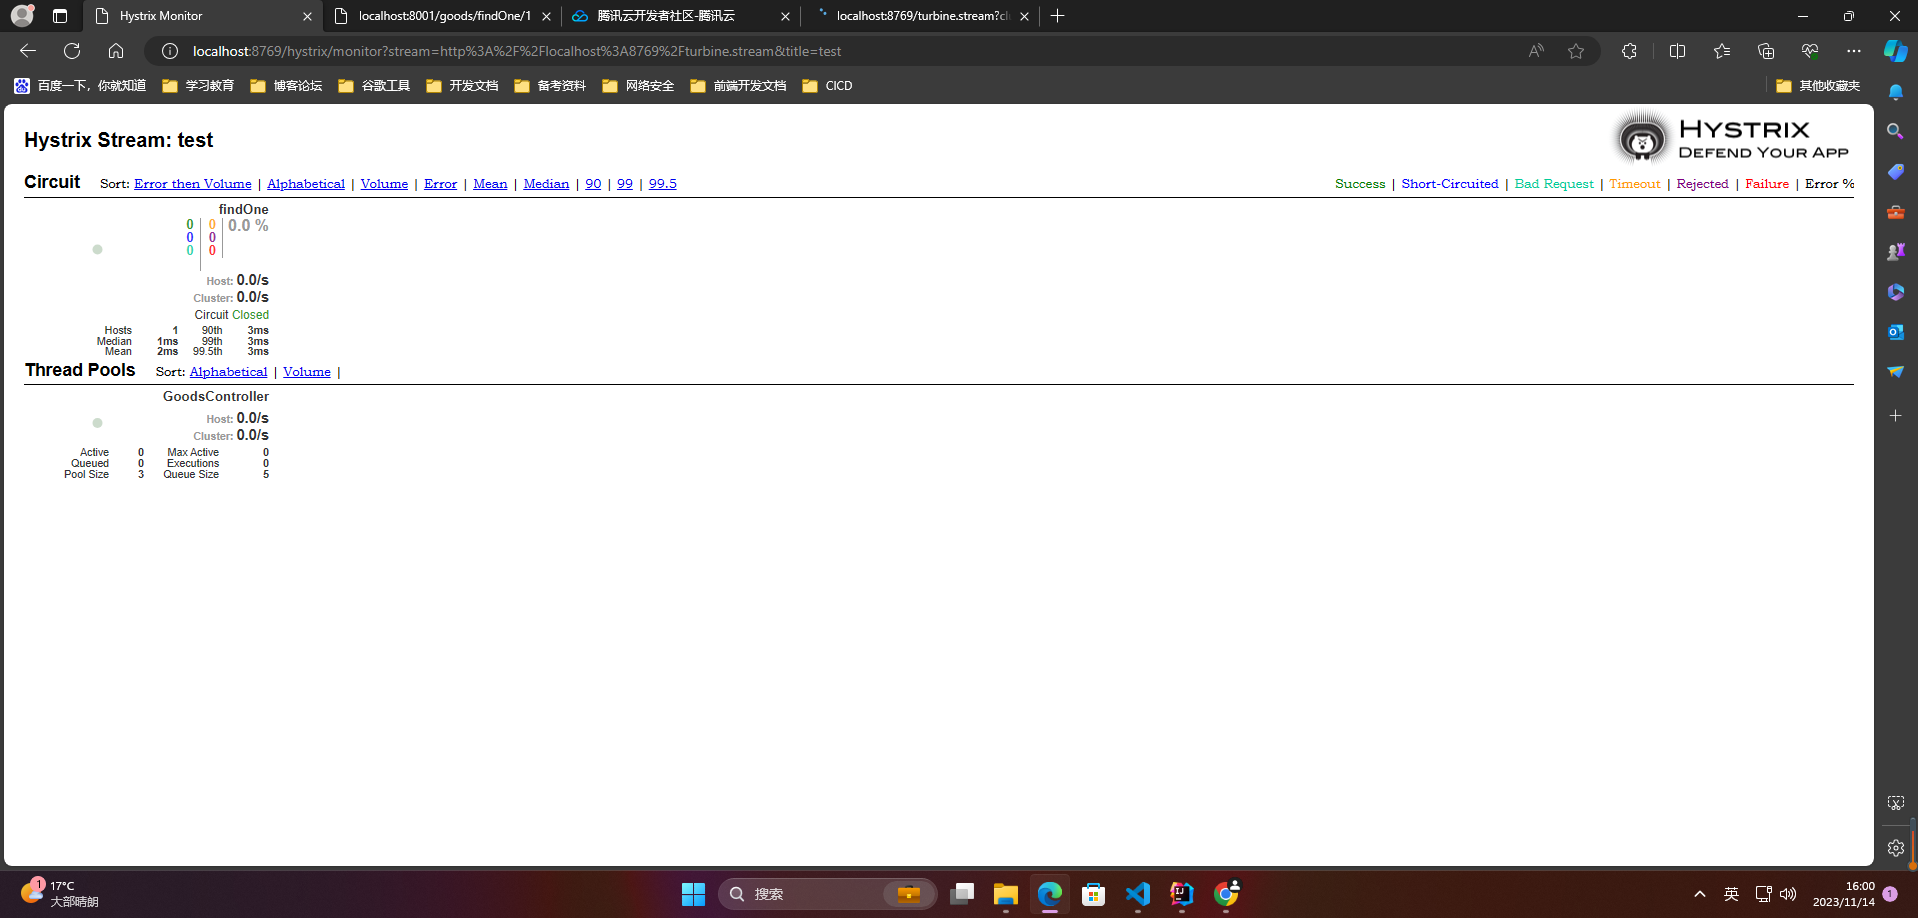This screenshot has width=1918, height=918.
Task: Show hidden system tray icons
Action: pyautogui.click(x=1700, y=894)
